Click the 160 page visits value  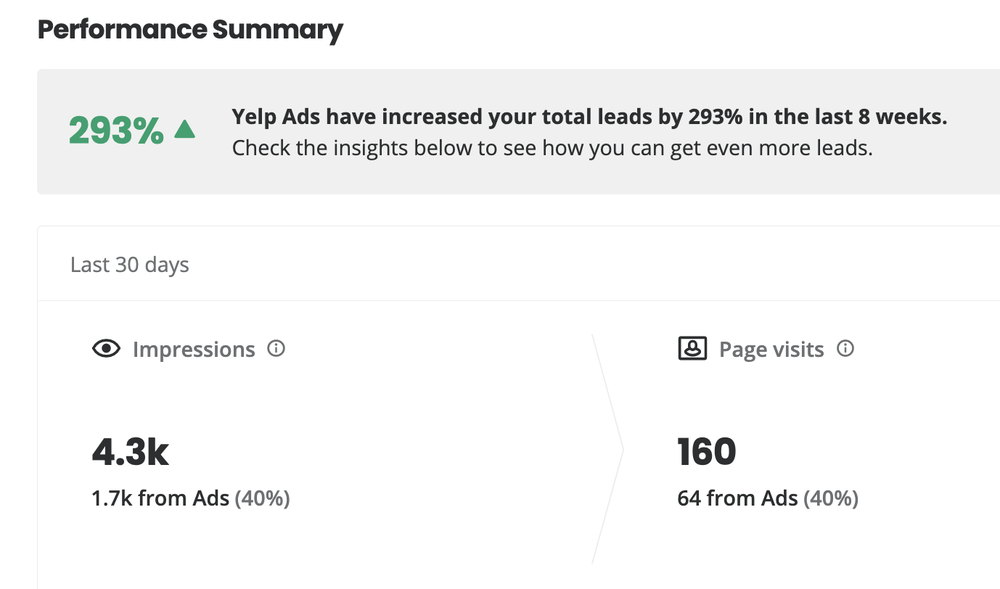707,452
